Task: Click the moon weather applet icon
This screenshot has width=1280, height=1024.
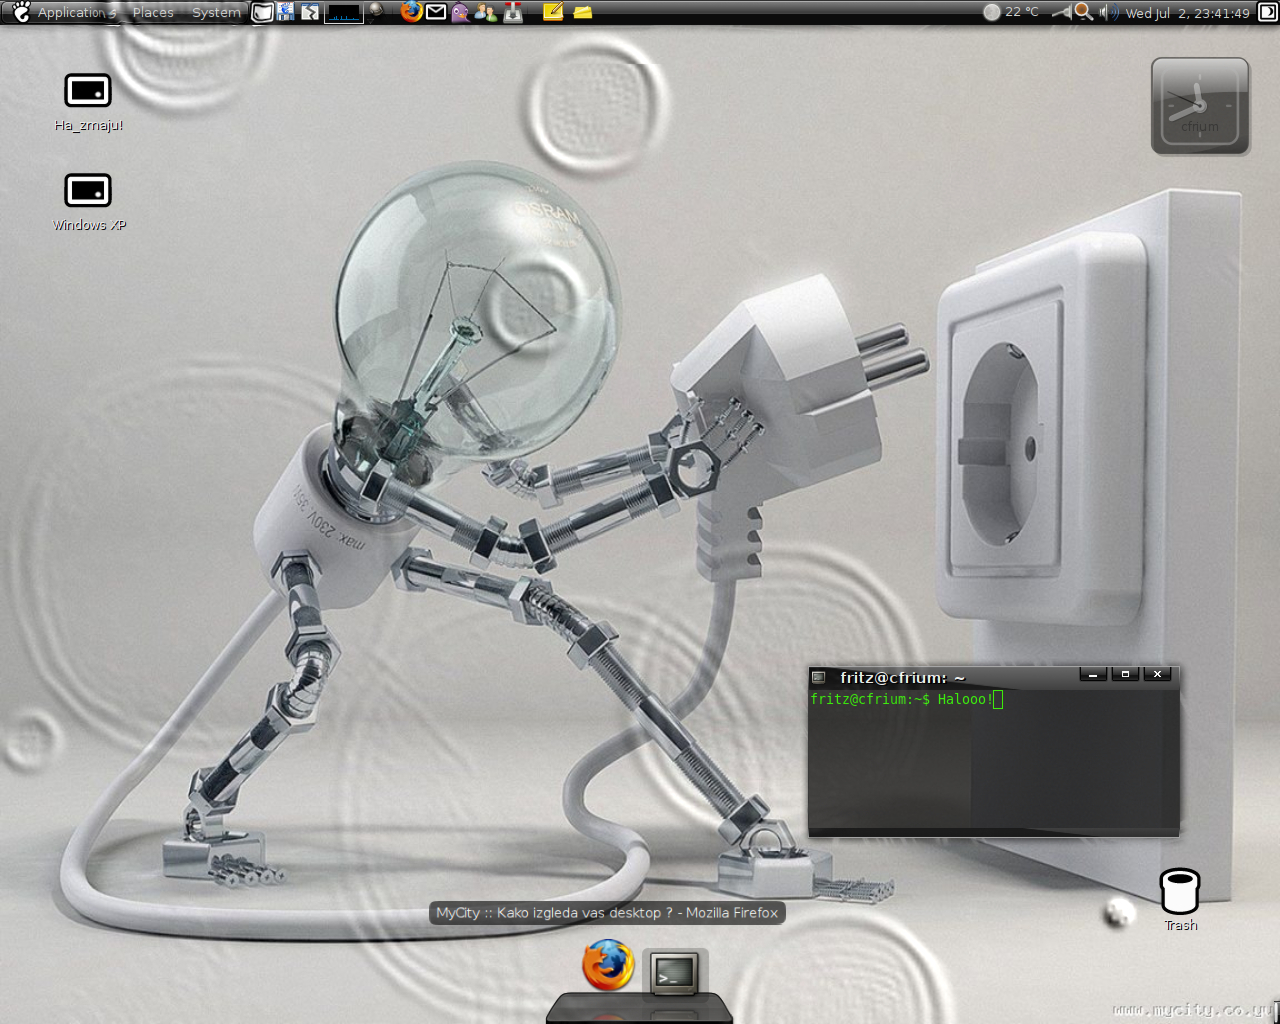Action: [x=992, y=12]
